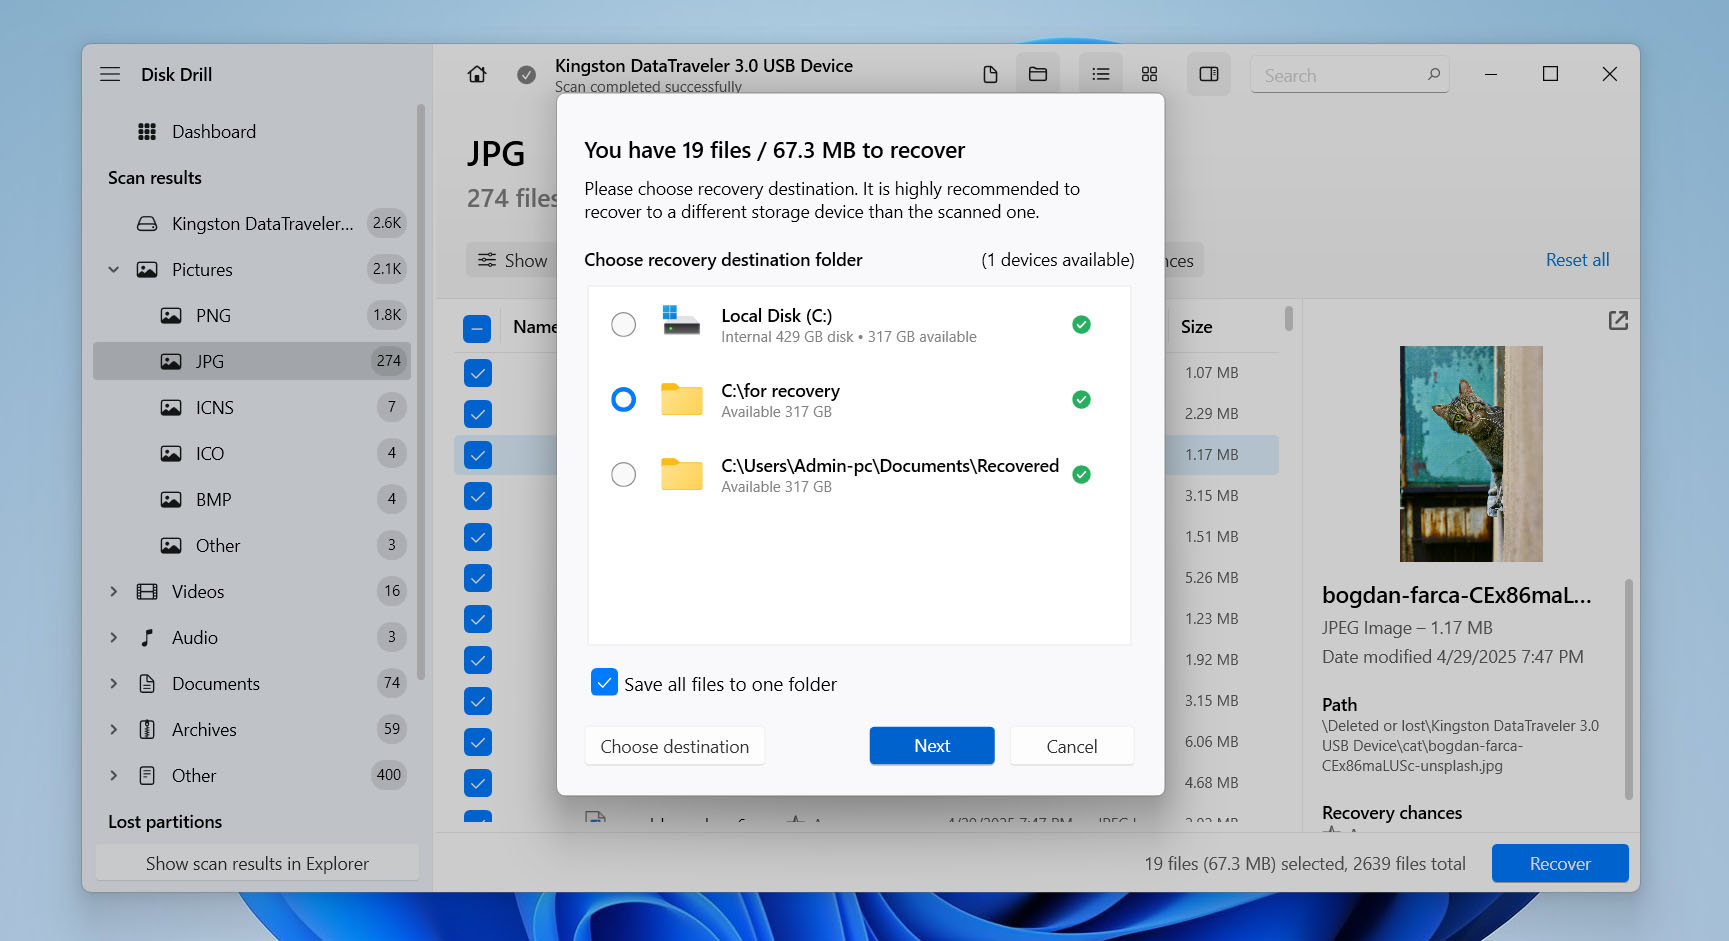Click the cat photo preview thumbnail
This screenshot has width=1729, height=941.
tap(1471, 454)
